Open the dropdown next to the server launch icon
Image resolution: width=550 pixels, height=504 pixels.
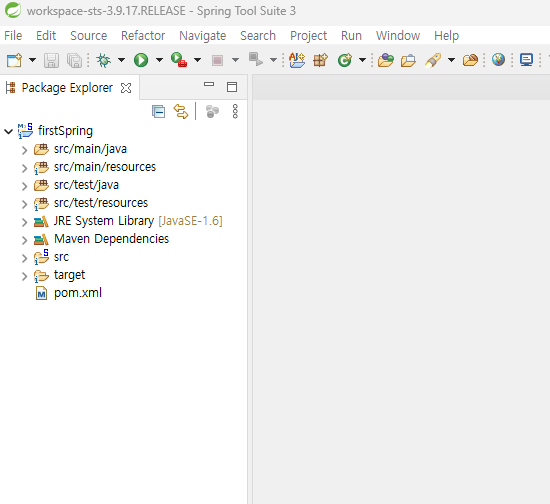tap(274, 60)
